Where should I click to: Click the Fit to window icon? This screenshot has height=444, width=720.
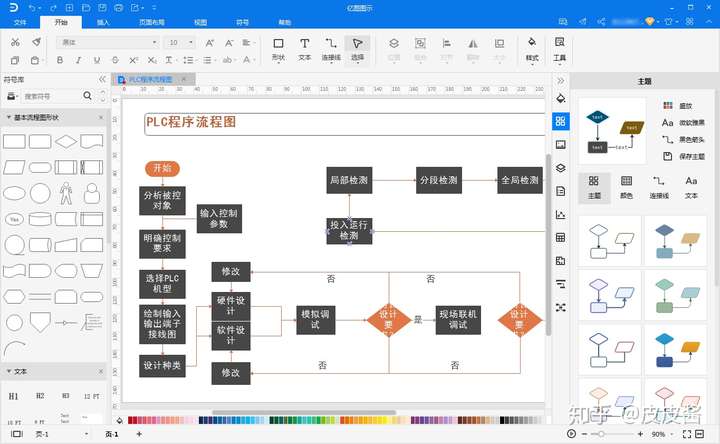click(x=687, y=433)
